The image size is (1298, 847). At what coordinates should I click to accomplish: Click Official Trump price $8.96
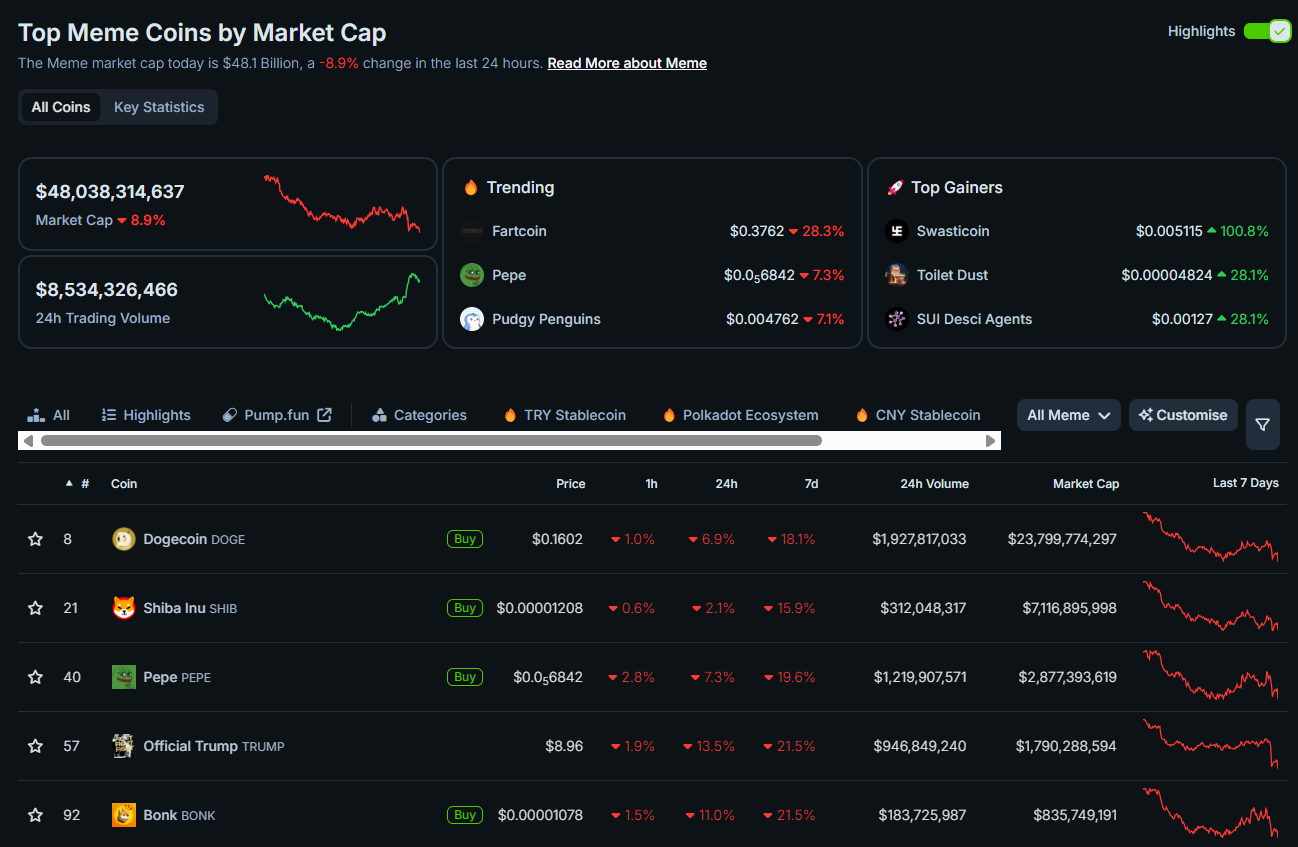pyautogui.click(x=564, y=746)
